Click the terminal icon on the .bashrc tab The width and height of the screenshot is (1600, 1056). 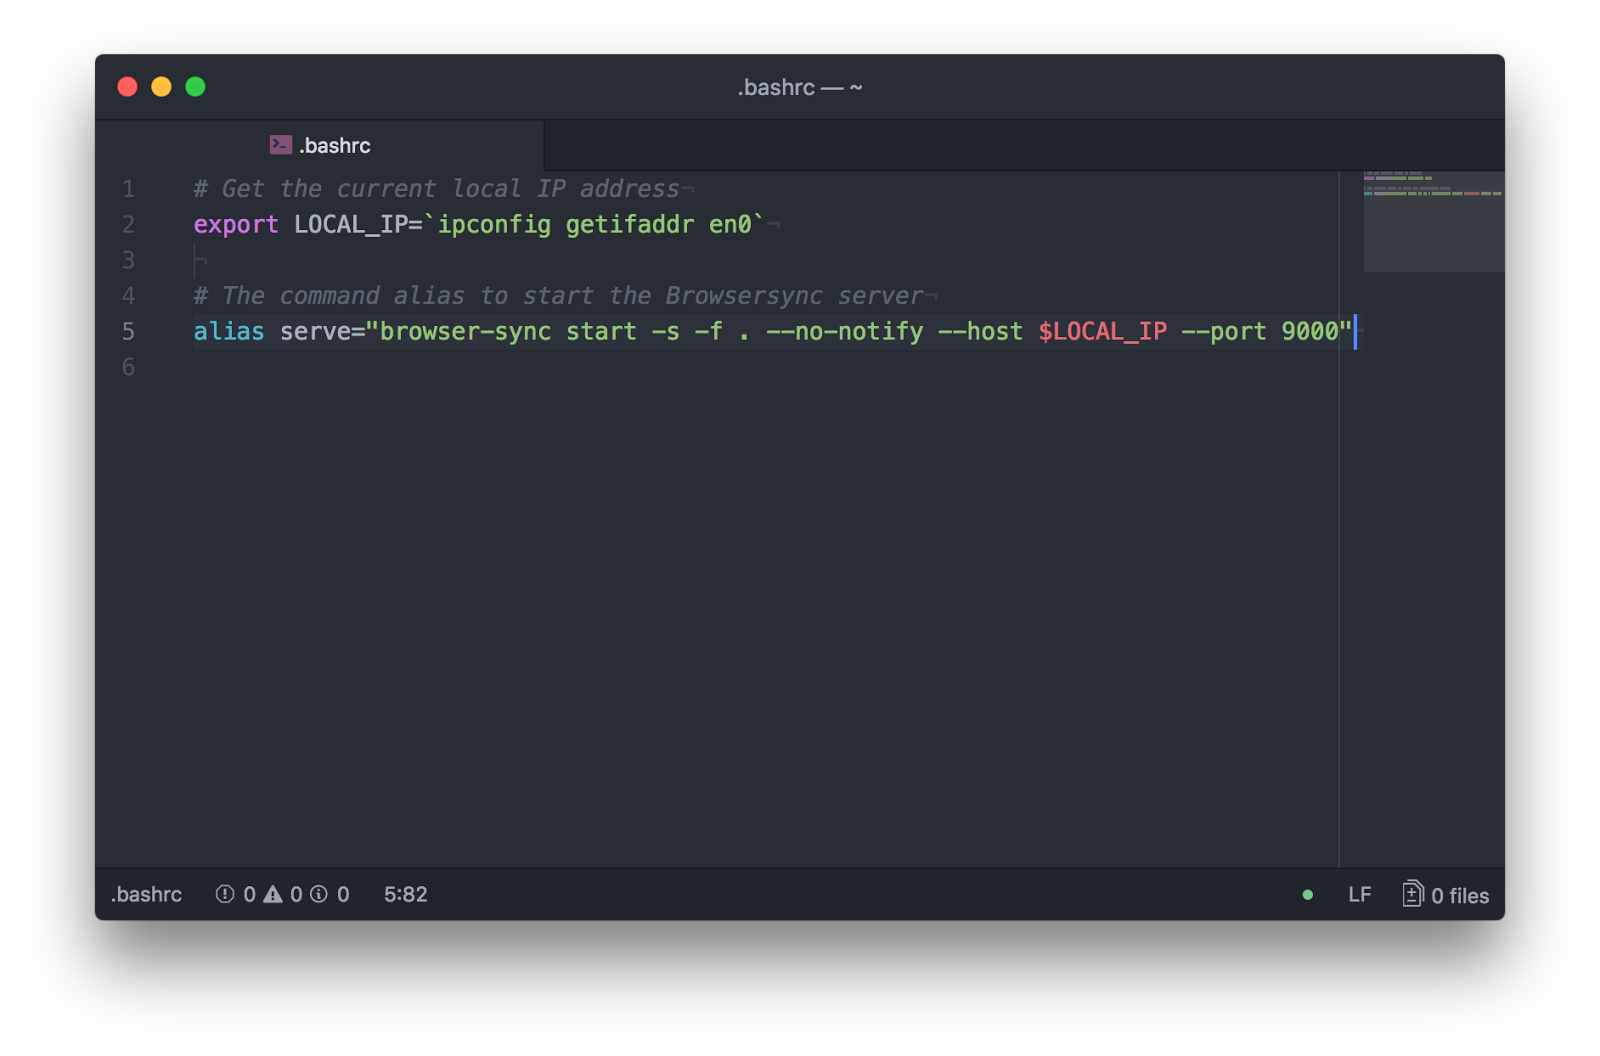279,145
